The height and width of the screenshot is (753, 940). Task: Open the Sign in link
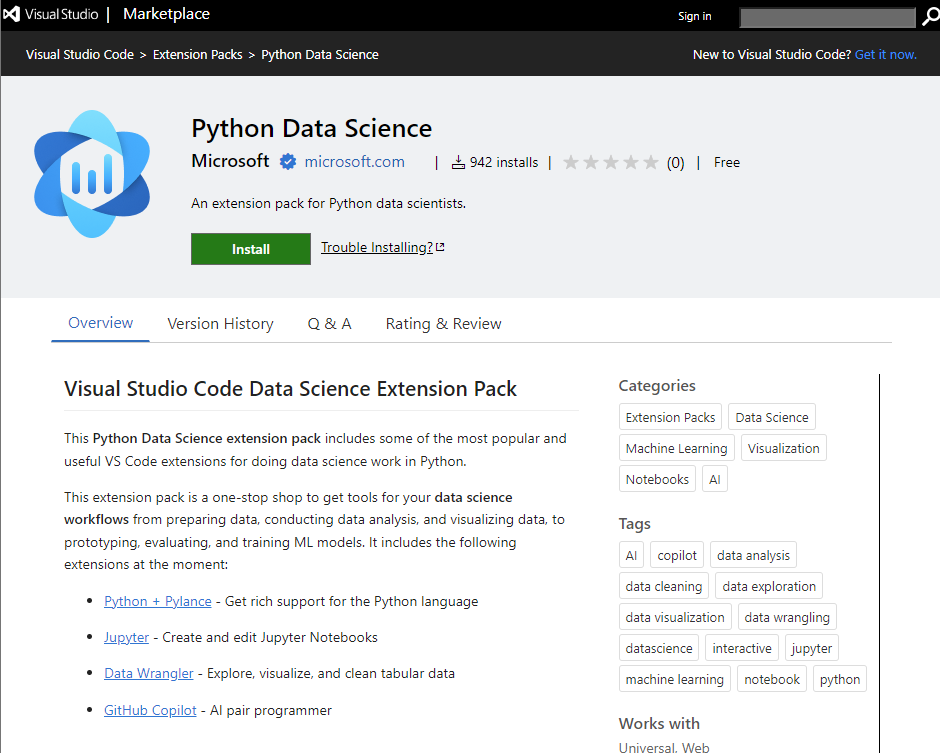pos(694,17)
